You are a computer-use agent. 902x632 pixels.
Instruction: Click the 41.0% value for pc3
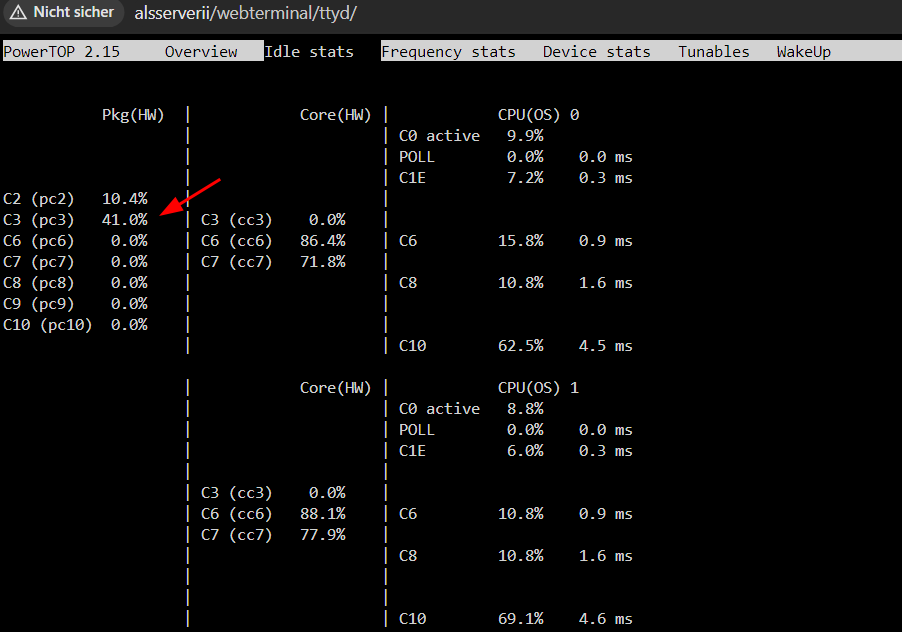click(x=125, y=220)
